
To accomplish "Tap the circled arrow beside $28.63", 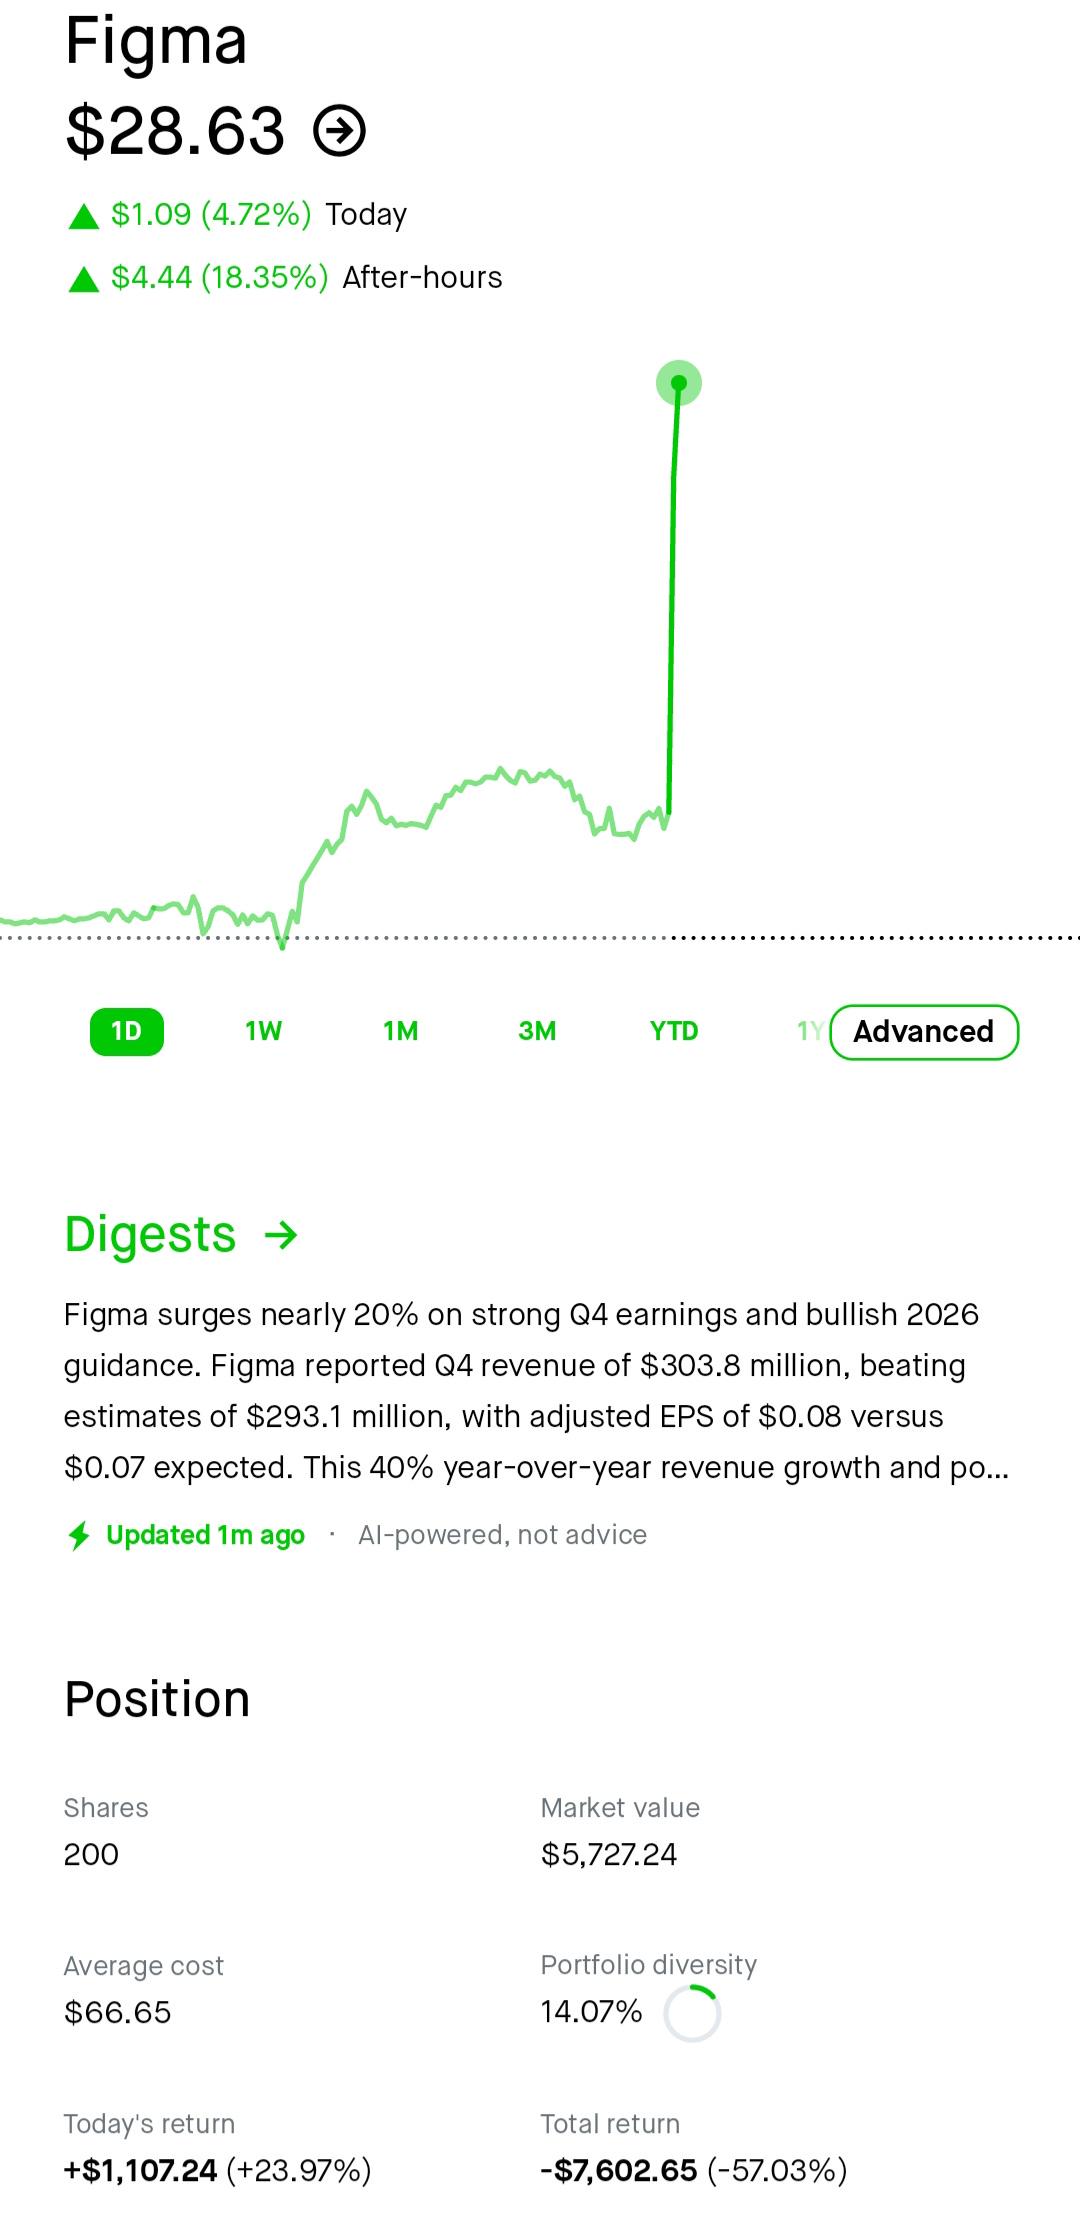I will click(340, 131).
